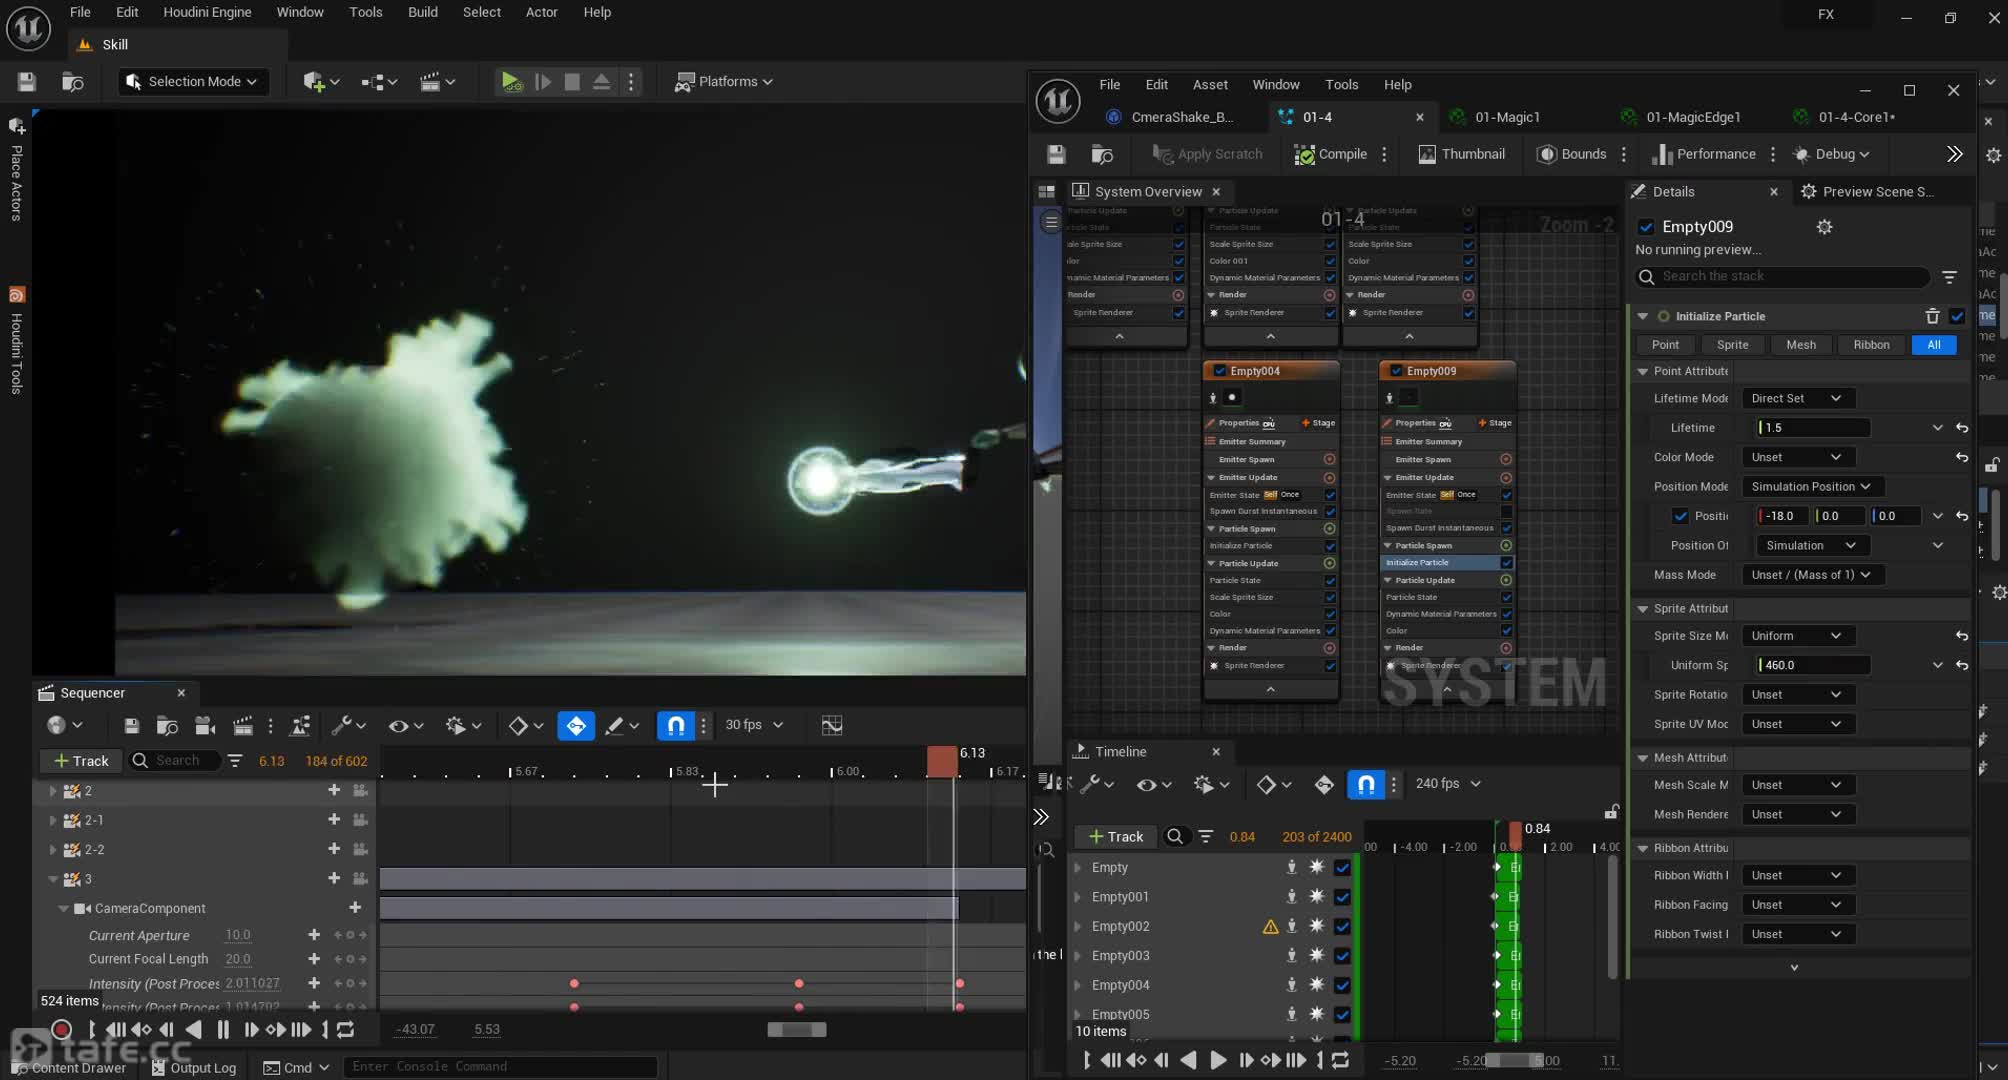The height and width of the screenshot is (1080, 2008).
Task: Open the emitter settings gear next to Empty009
Action: coord(1824,227)
